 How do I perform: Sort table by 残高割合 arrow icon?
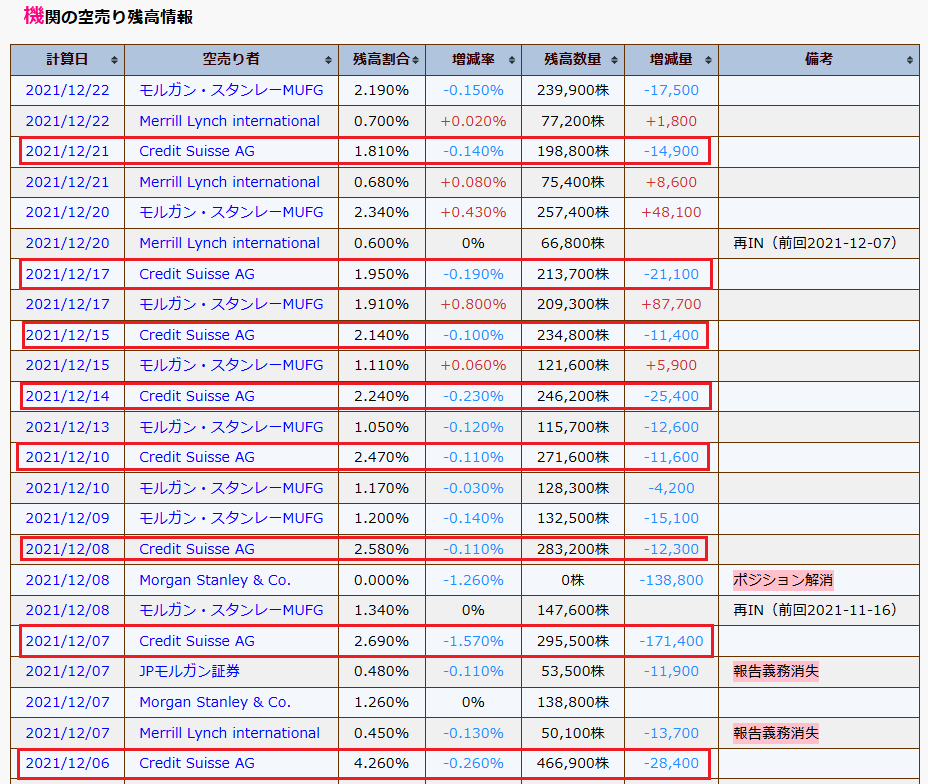pos(416,60)
